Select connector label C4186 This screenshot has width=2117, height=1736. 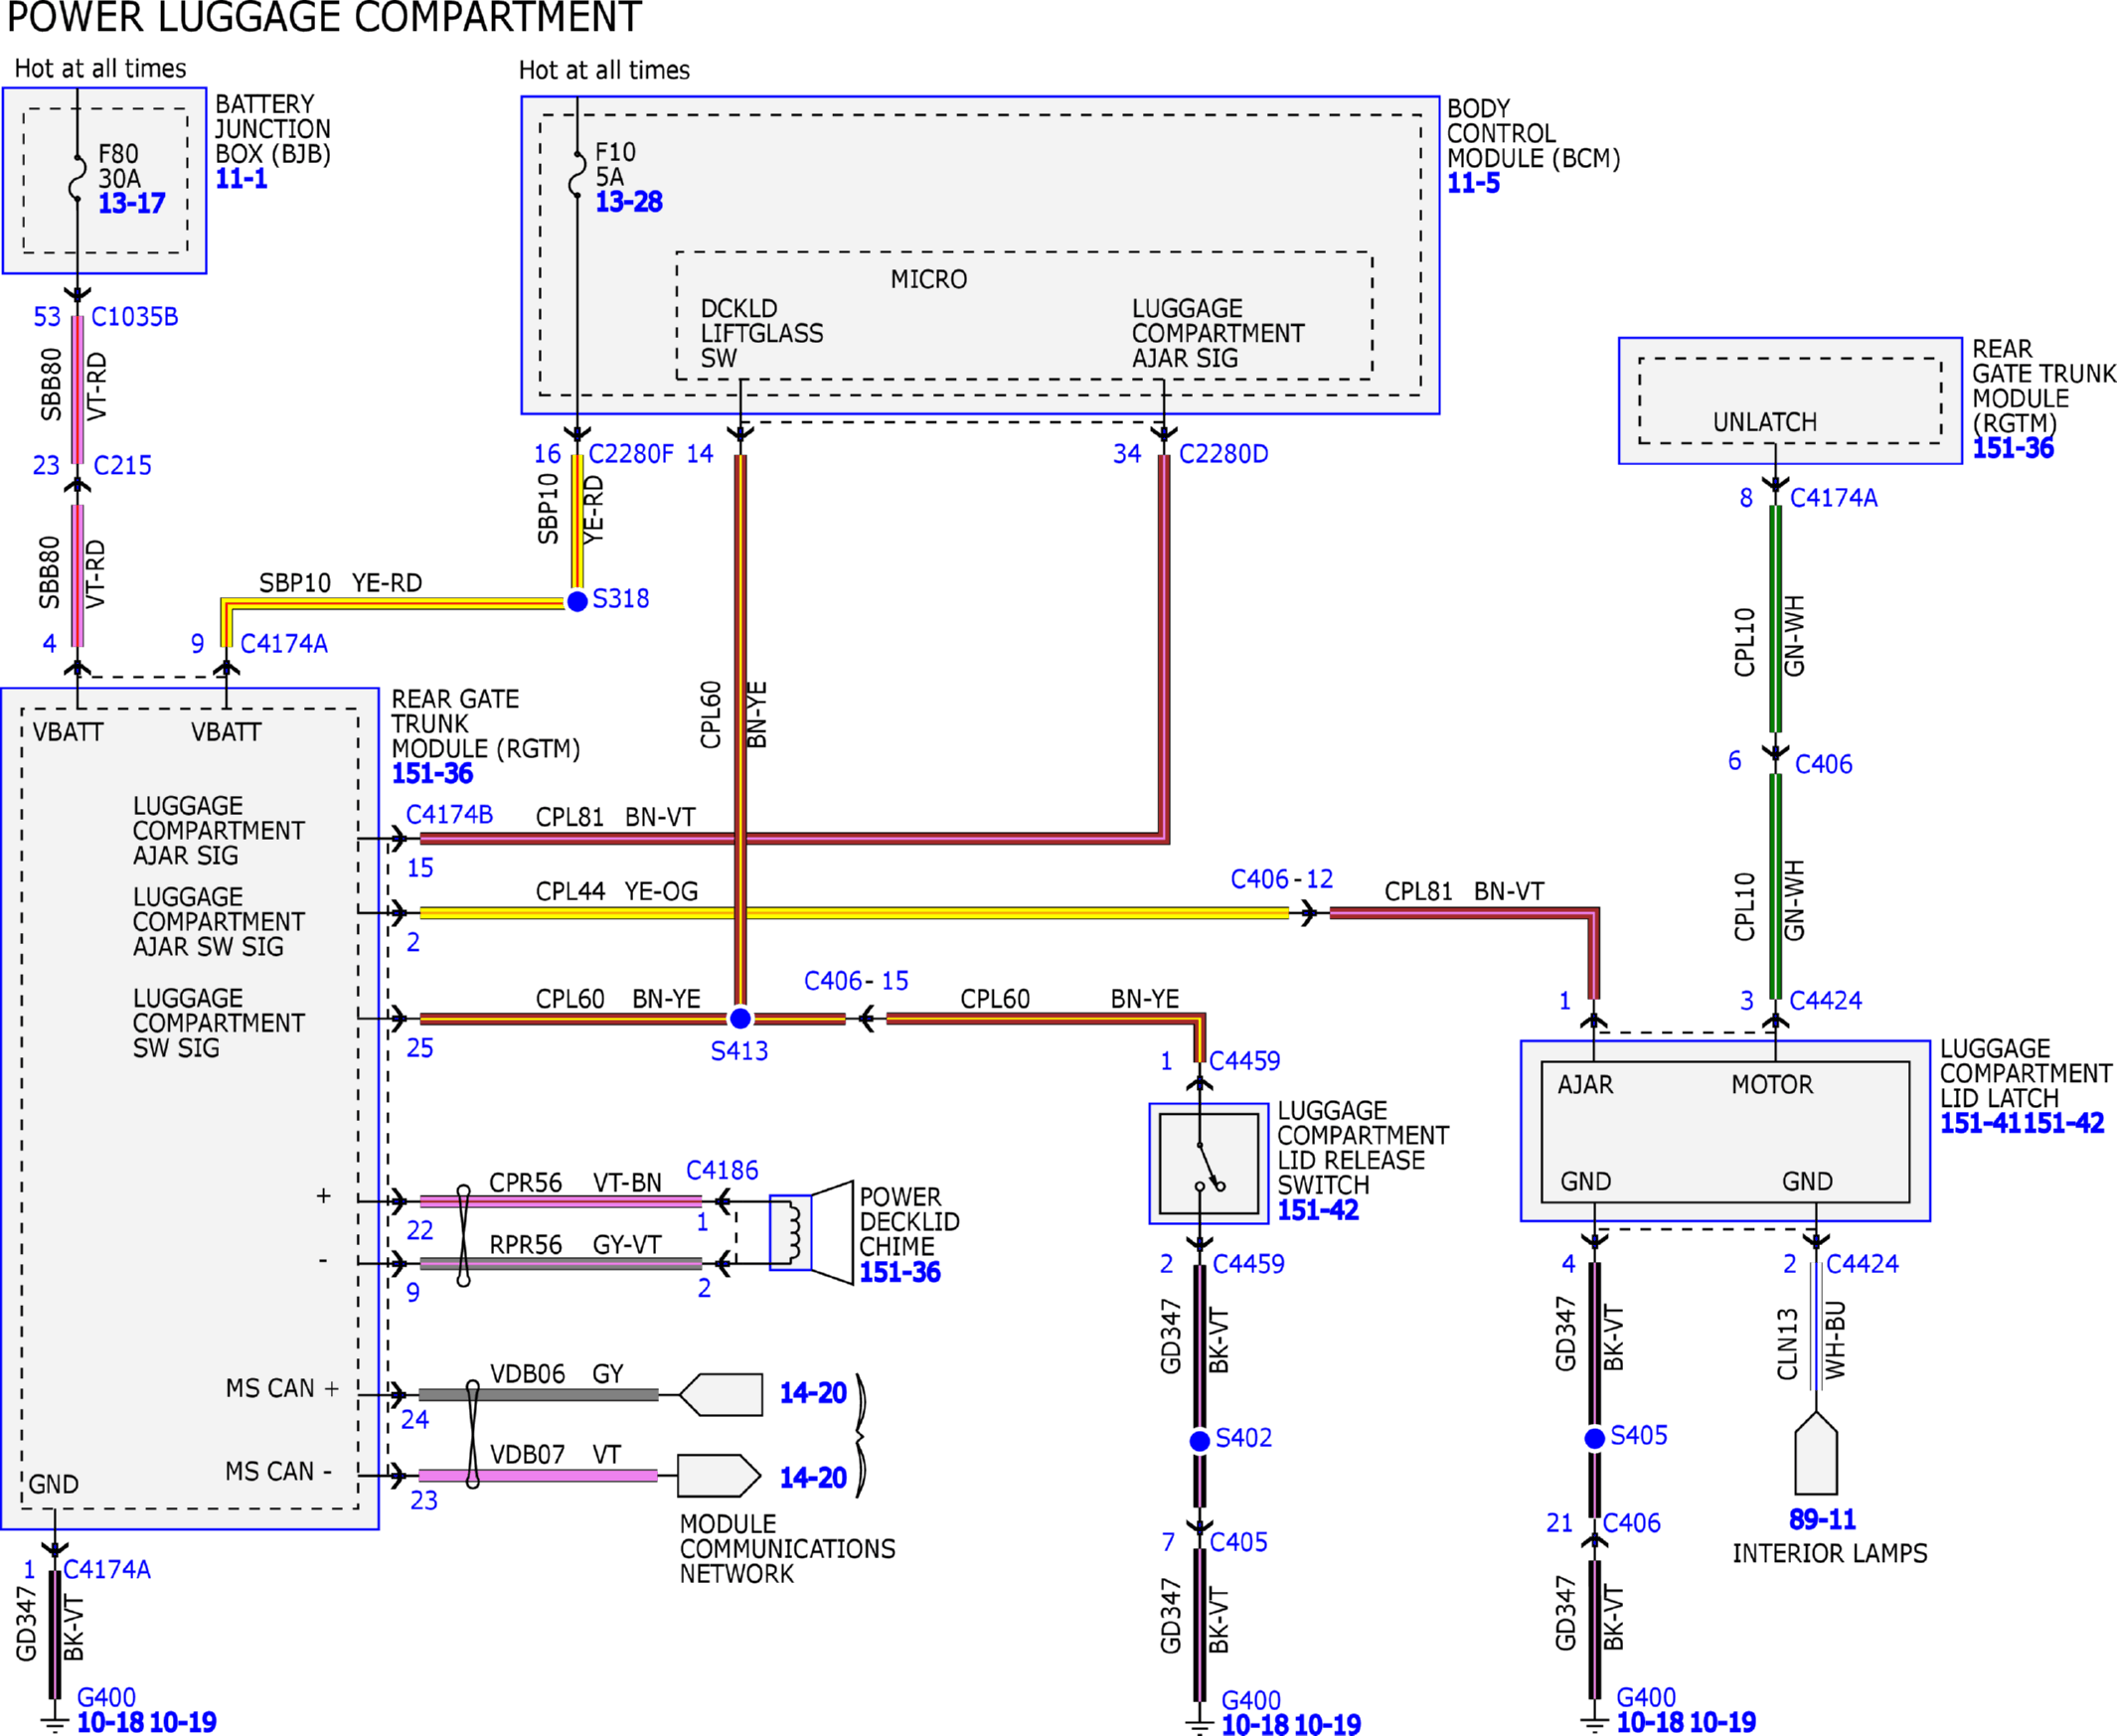point(722,1170)
